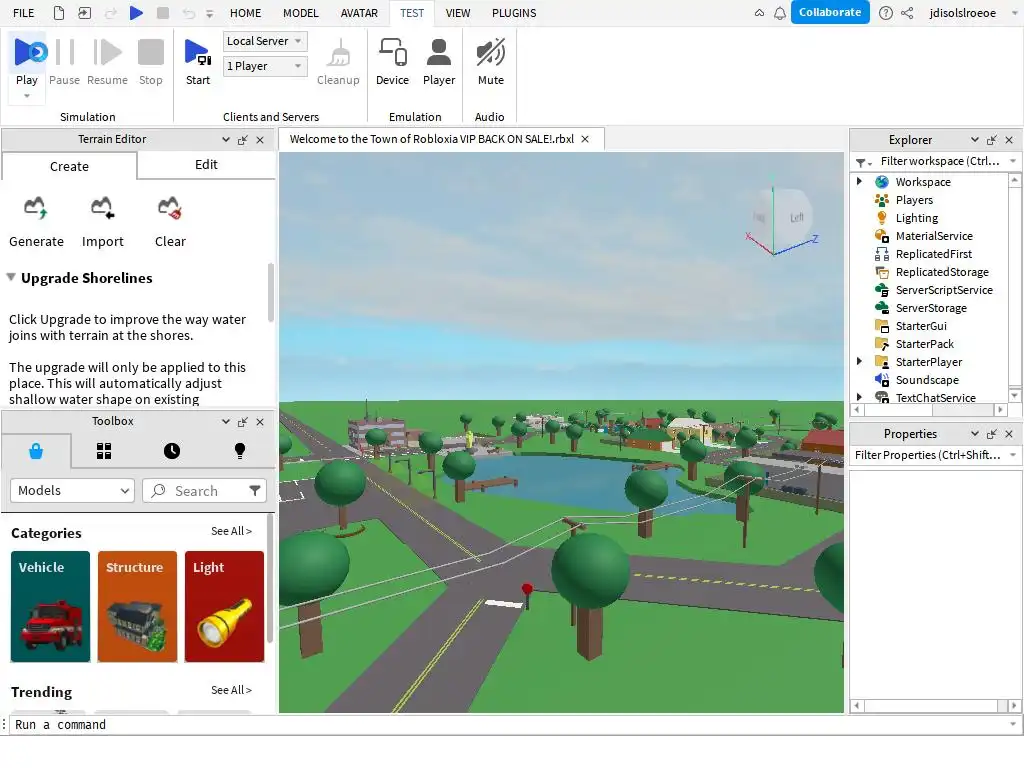Open the Toolbox Recent clock tab
The width and height of the screenshot is (1024, 768).
click(x=172, y=451)
